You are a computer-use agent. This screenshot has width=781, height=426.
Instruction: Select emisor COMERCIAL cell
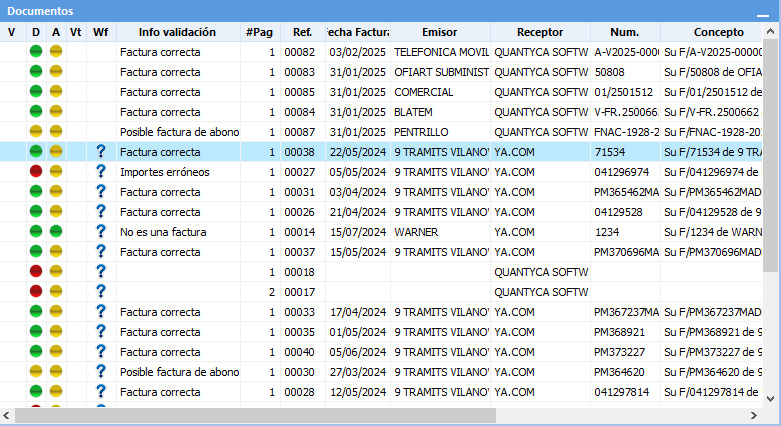[x=440, y=92]
